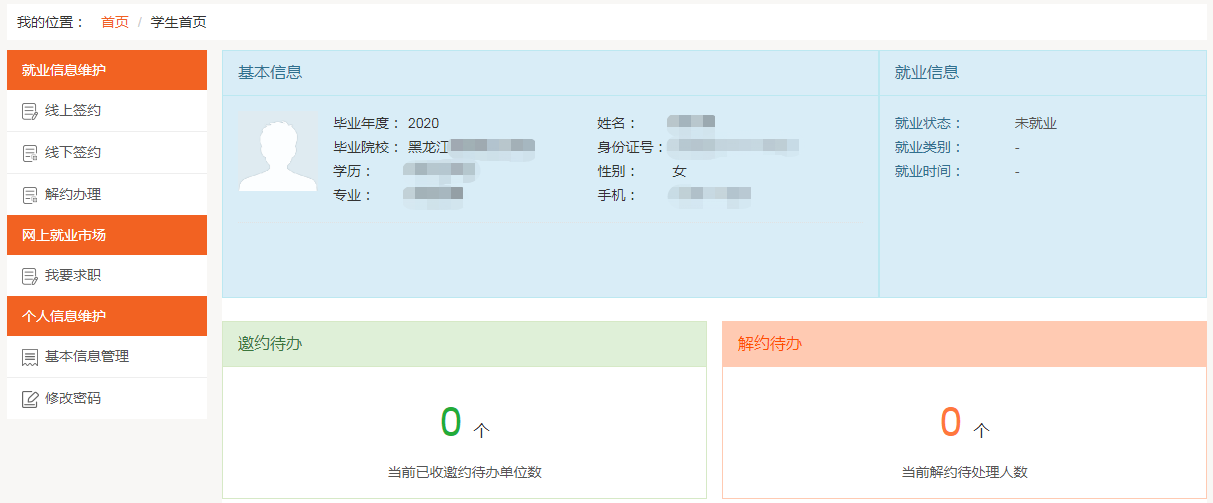Click the 首页 breadcrumb link
1213x503 pixels.
pyautogui.click(x=115, y=22)
